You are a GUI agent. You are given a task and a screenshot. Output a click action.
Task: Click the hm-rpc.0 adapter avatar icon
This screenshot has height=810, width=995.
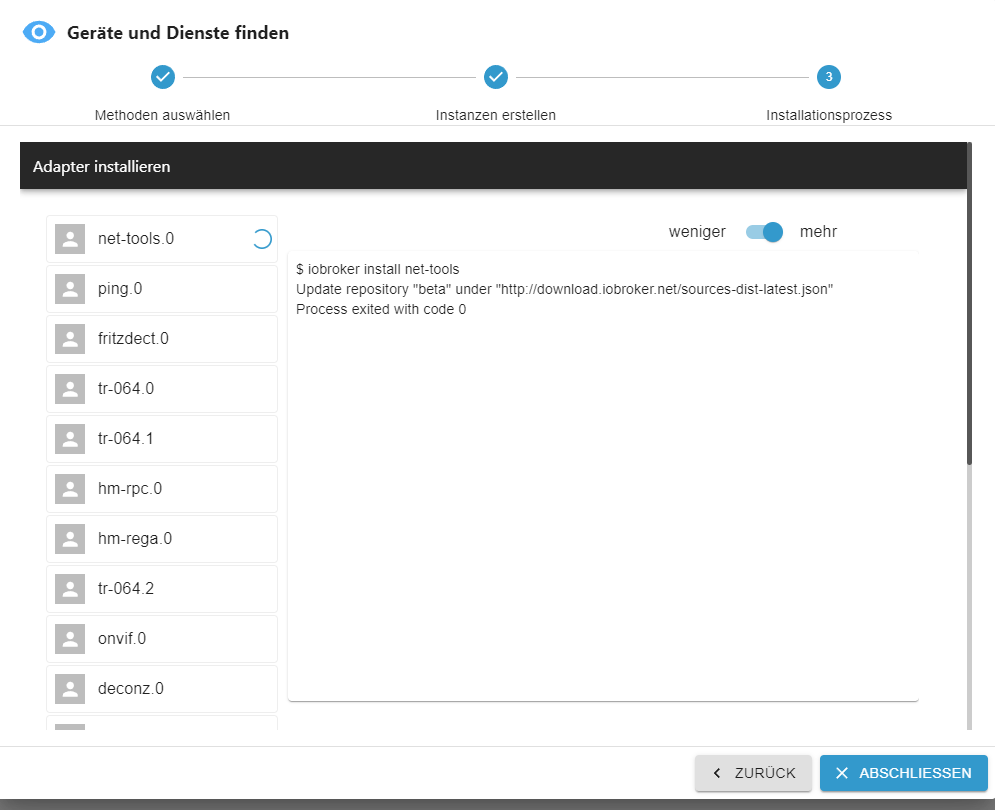70,489
